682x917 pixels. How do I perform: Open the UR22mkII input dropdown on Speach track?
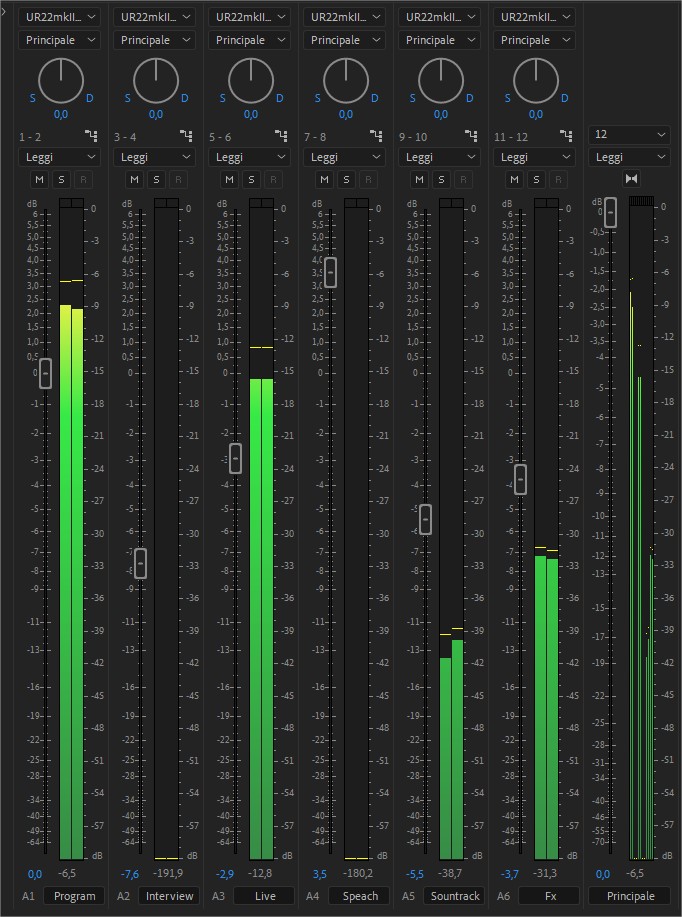pyautogui.click(x=345, y=17)
